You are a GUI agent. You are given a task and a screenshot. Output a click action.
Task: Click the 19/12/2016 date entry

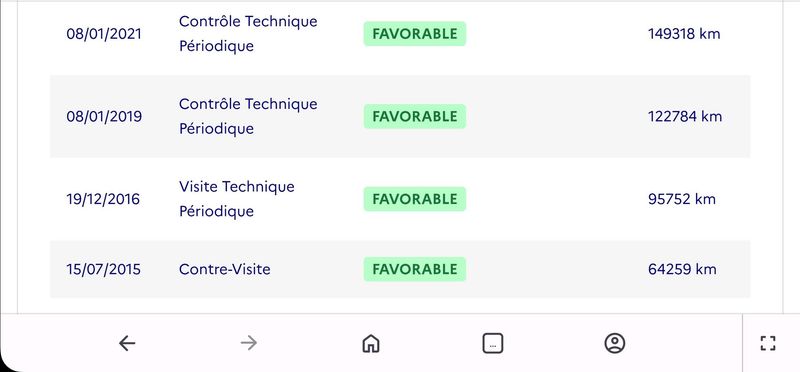(103, 200)
